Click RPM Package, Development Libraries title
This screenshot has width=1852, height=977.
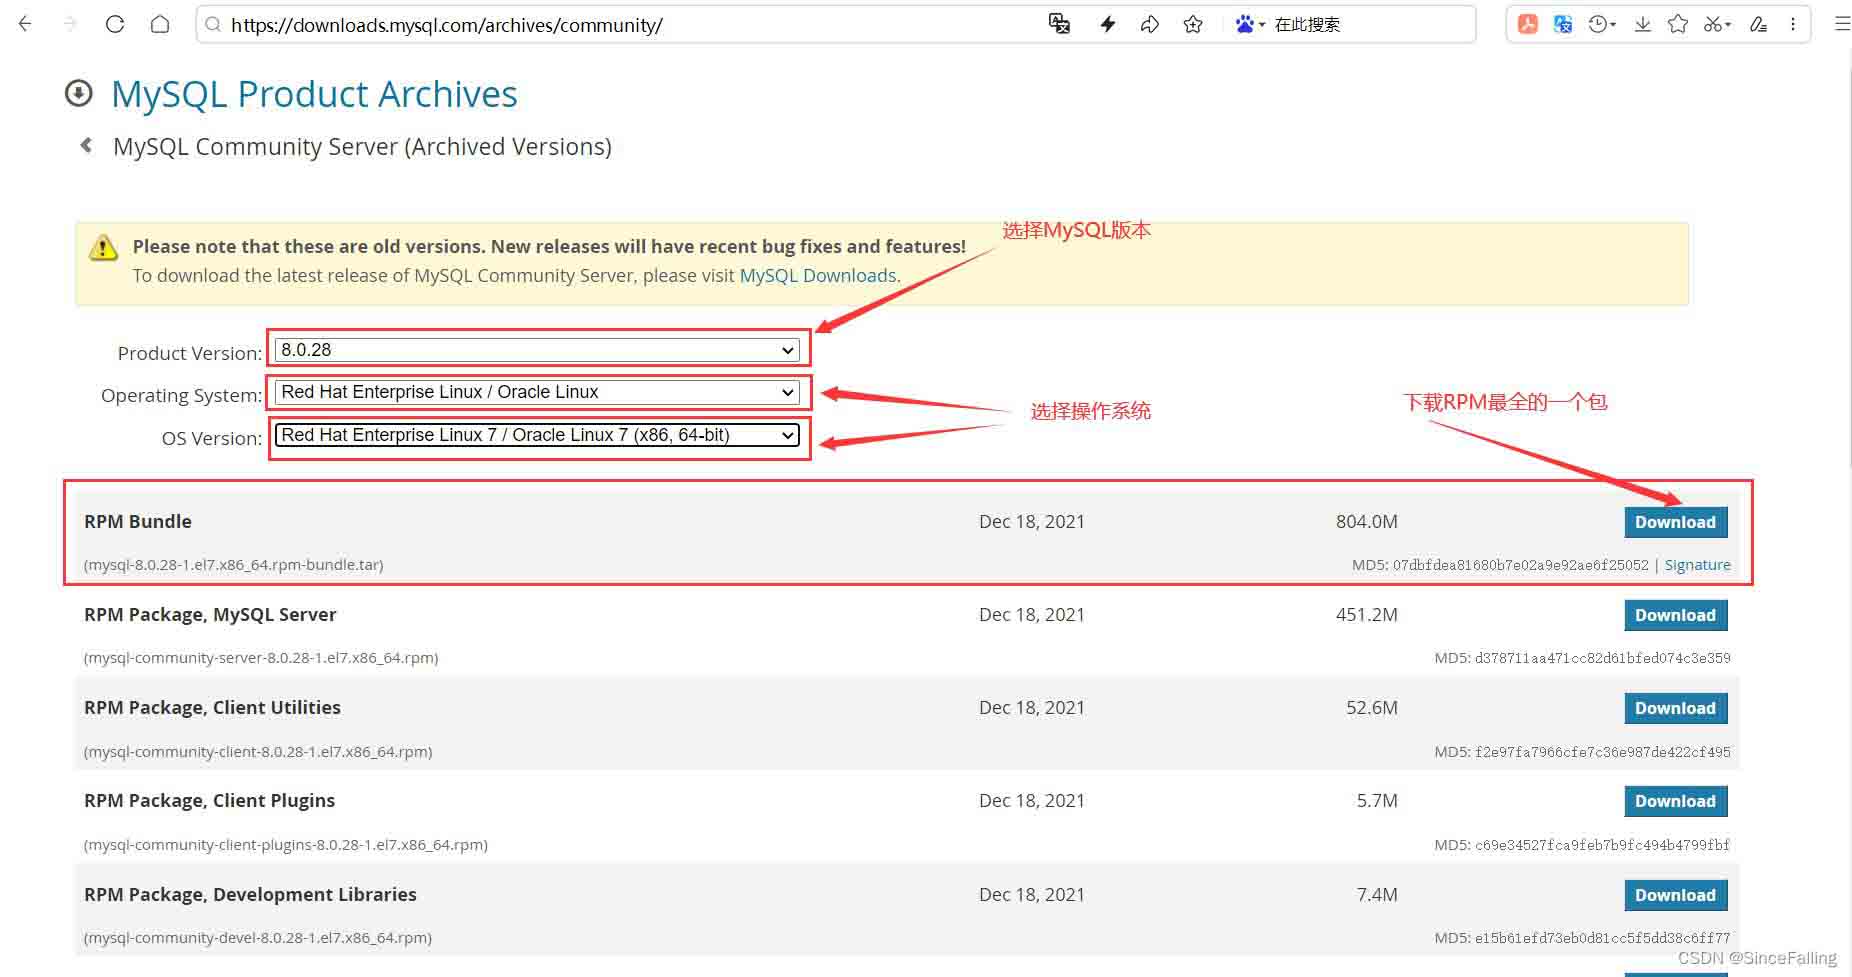tap(250, 894)
